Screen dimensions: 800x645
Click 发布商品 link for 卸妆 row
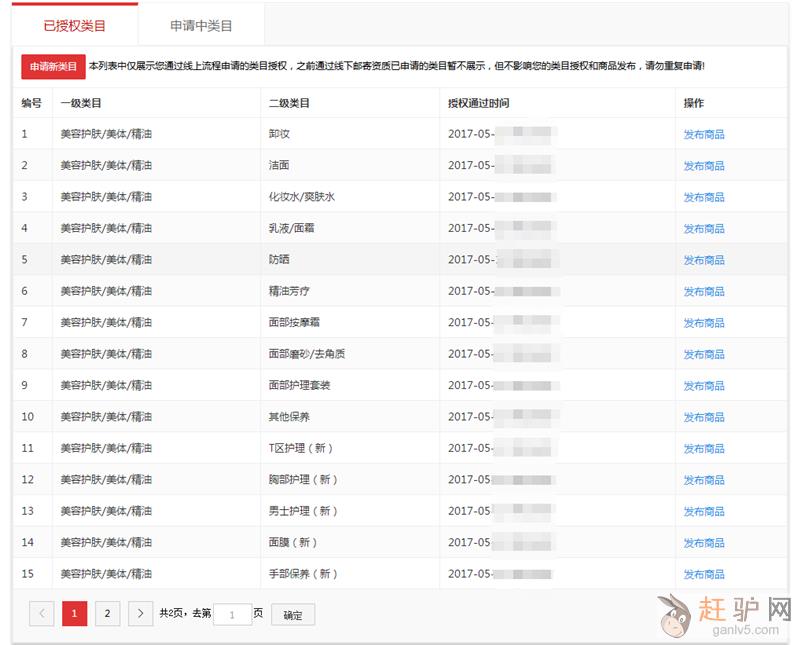pyautogui.click(x=704, y=134)
